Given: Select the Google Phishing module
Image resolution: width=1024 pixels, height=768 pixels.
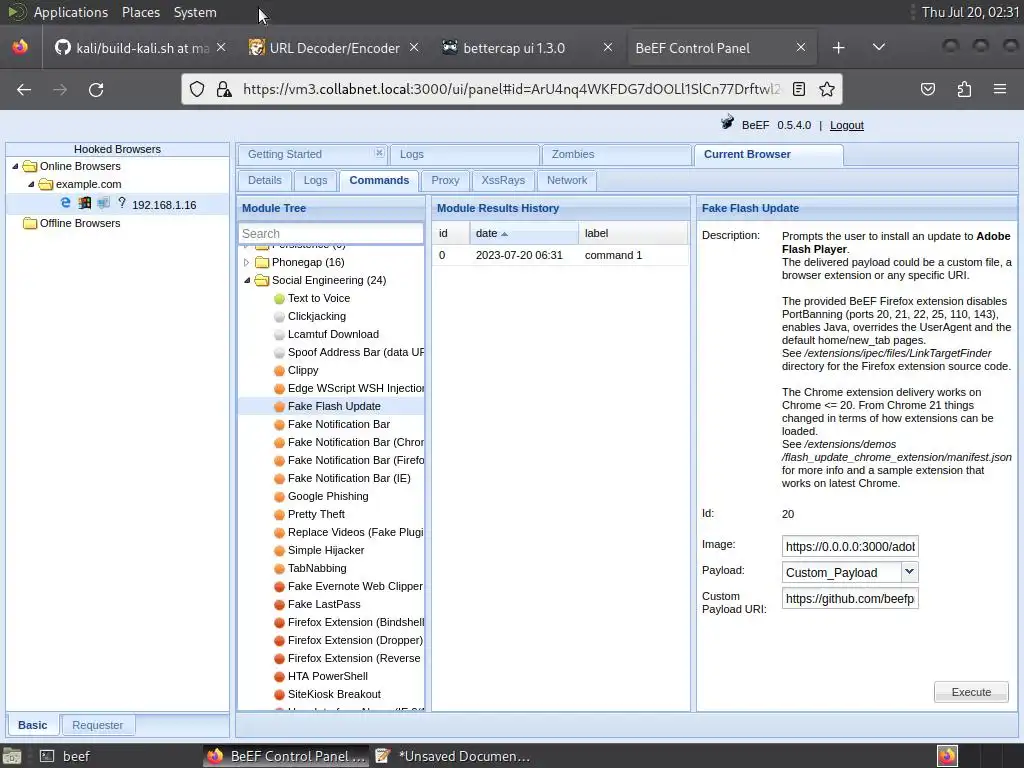Looking at the screenshot, I should click(x=328, y=496).
